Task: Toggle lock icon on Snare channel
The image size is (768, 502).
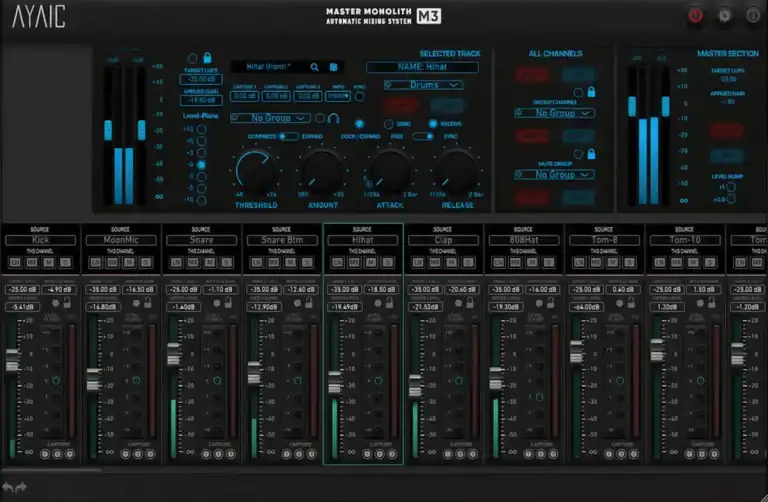Action: point(228,303)
